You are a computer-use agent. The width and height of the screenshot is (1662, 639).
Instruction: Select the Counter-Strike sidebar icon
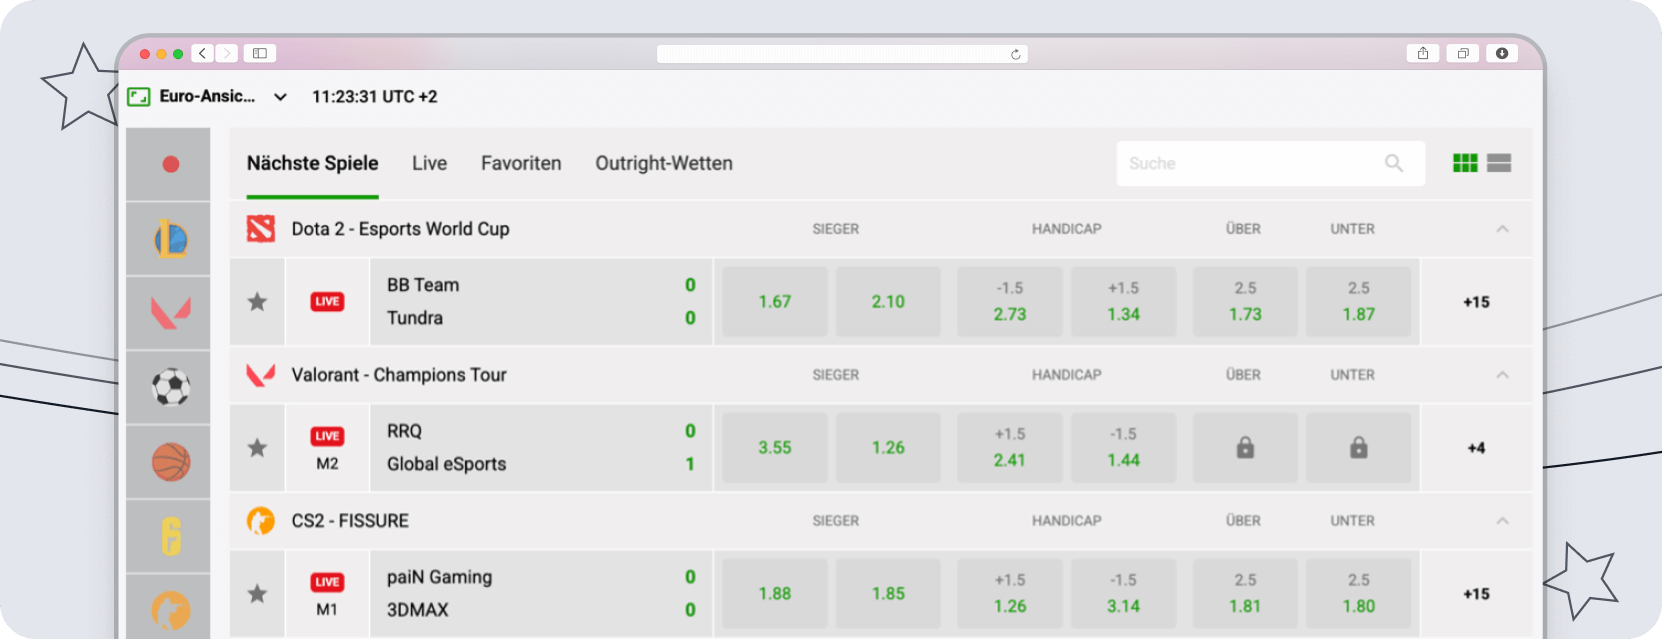click(x=170, y=608)
